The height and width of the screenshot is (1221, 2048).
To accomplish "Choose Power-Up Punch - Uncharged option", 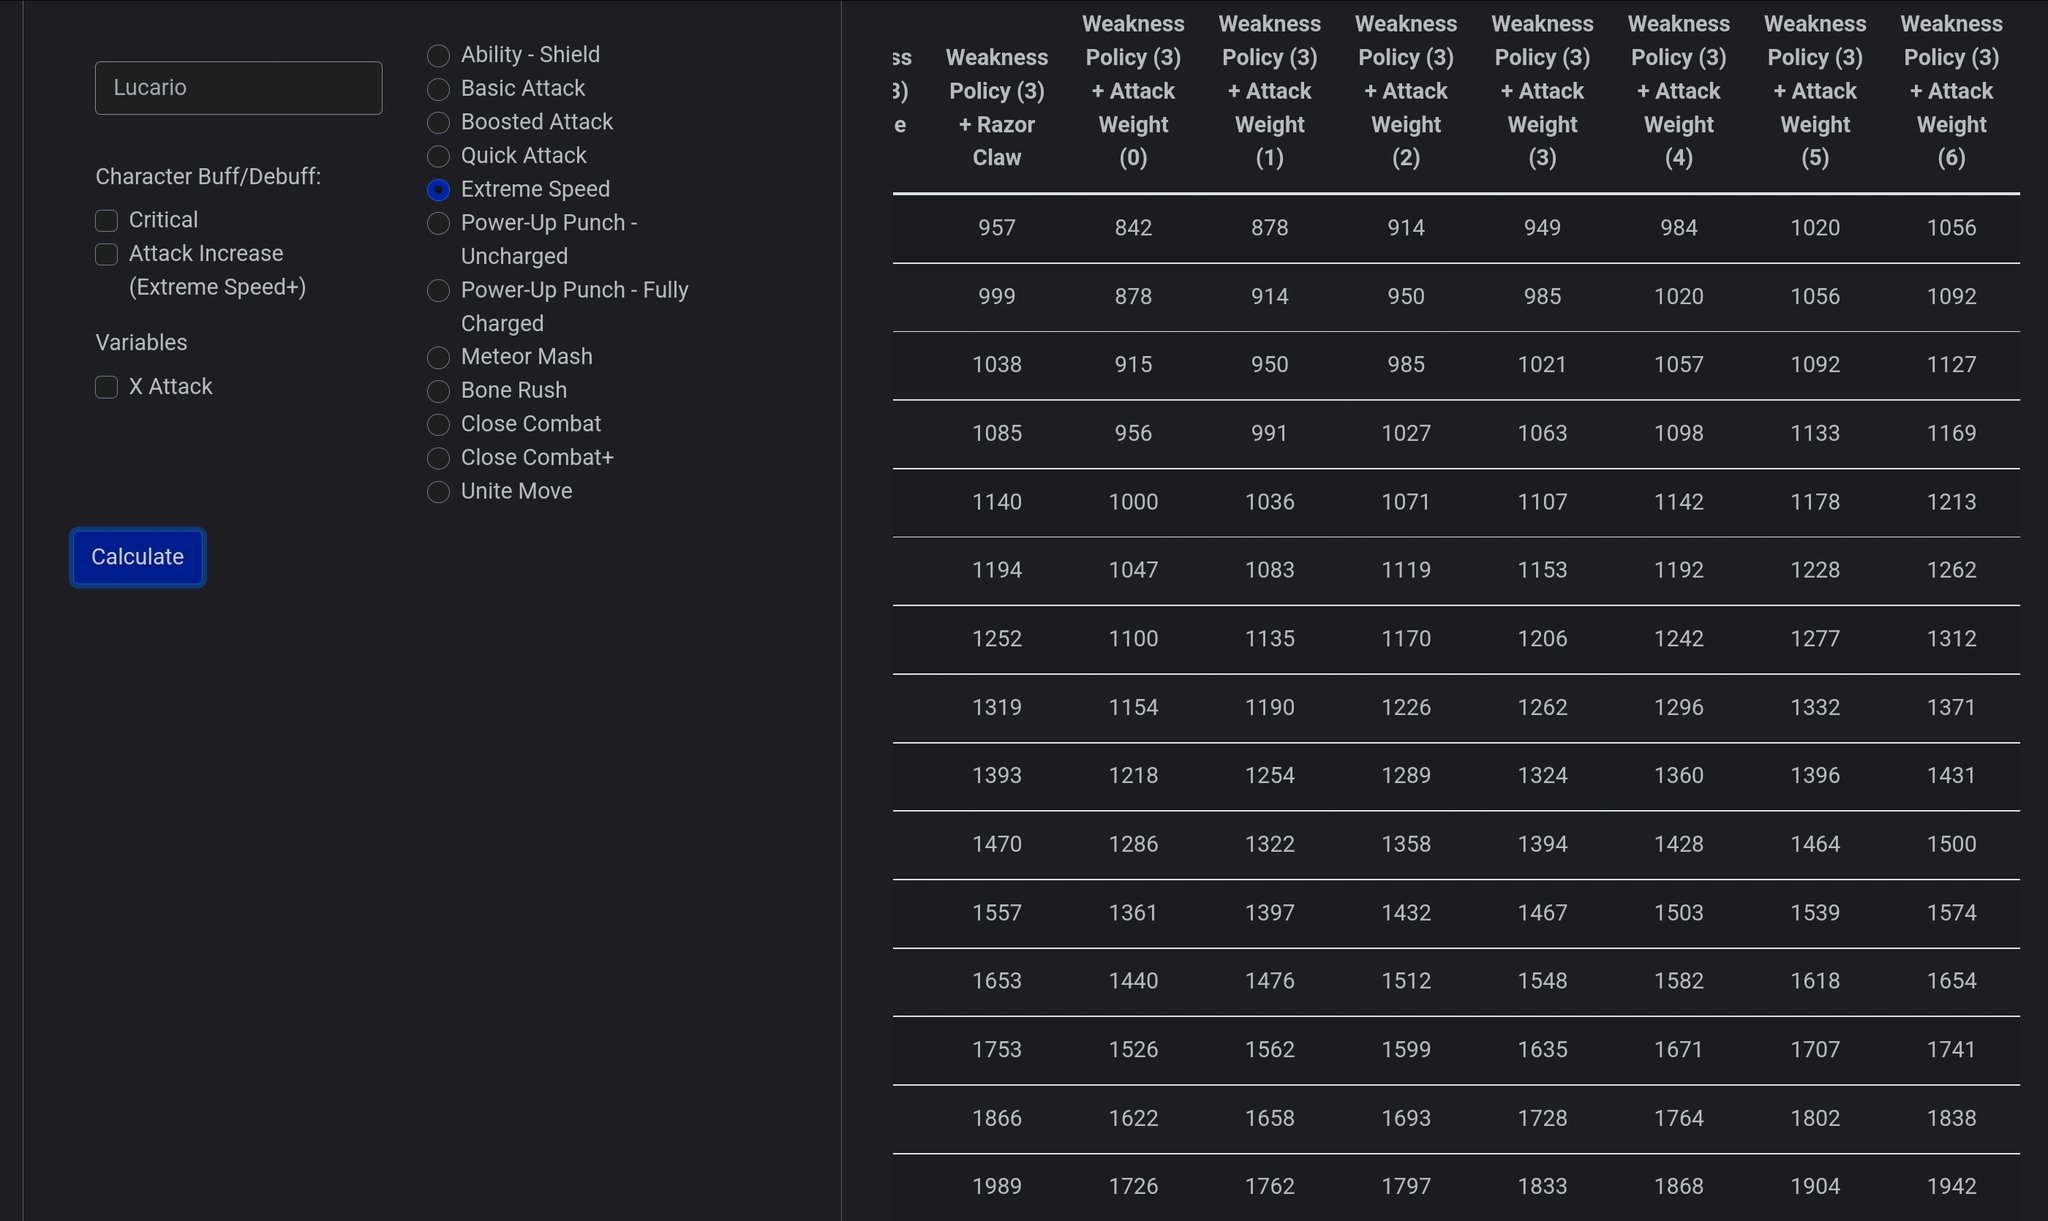I will (x=438, y=223).
